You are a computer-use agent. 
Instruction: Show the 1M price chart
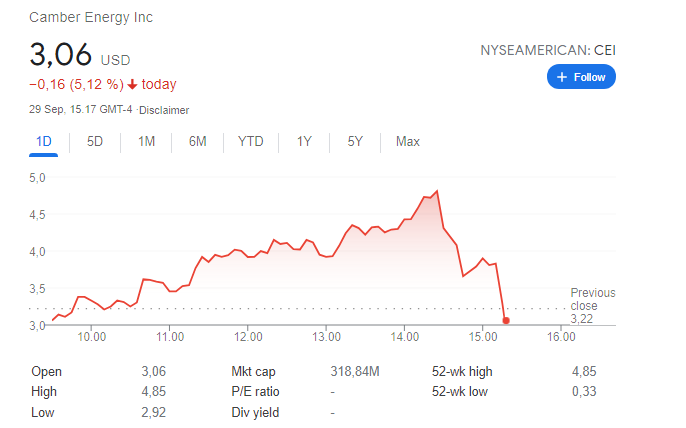(x=146, y=141)
